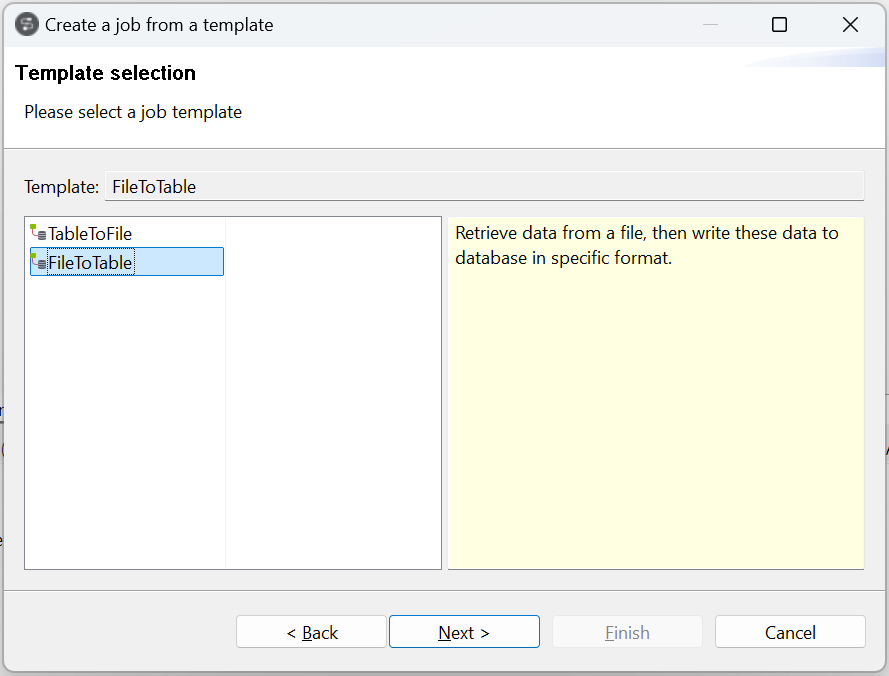Click the 'Create a job from a template' title

159,25
